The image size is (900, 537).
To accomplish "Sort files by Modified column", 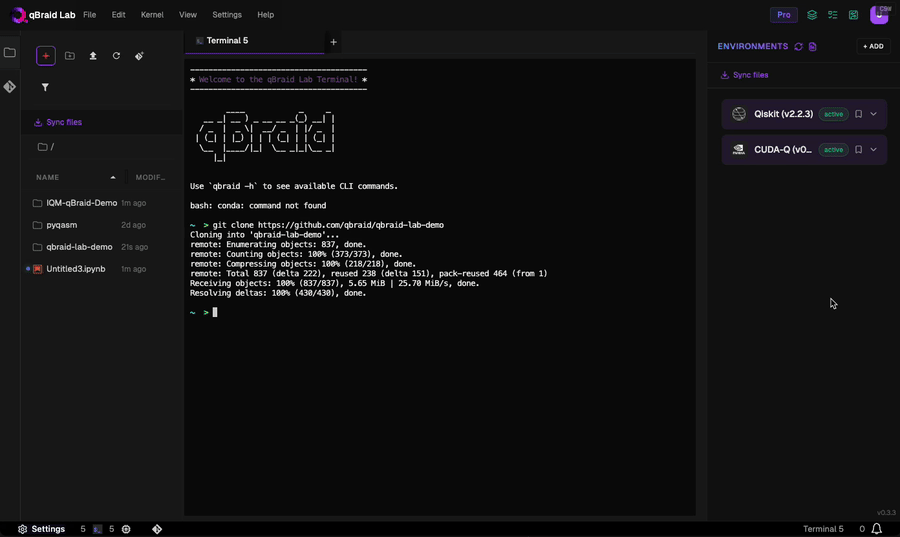I will click(x=150, y=177).
